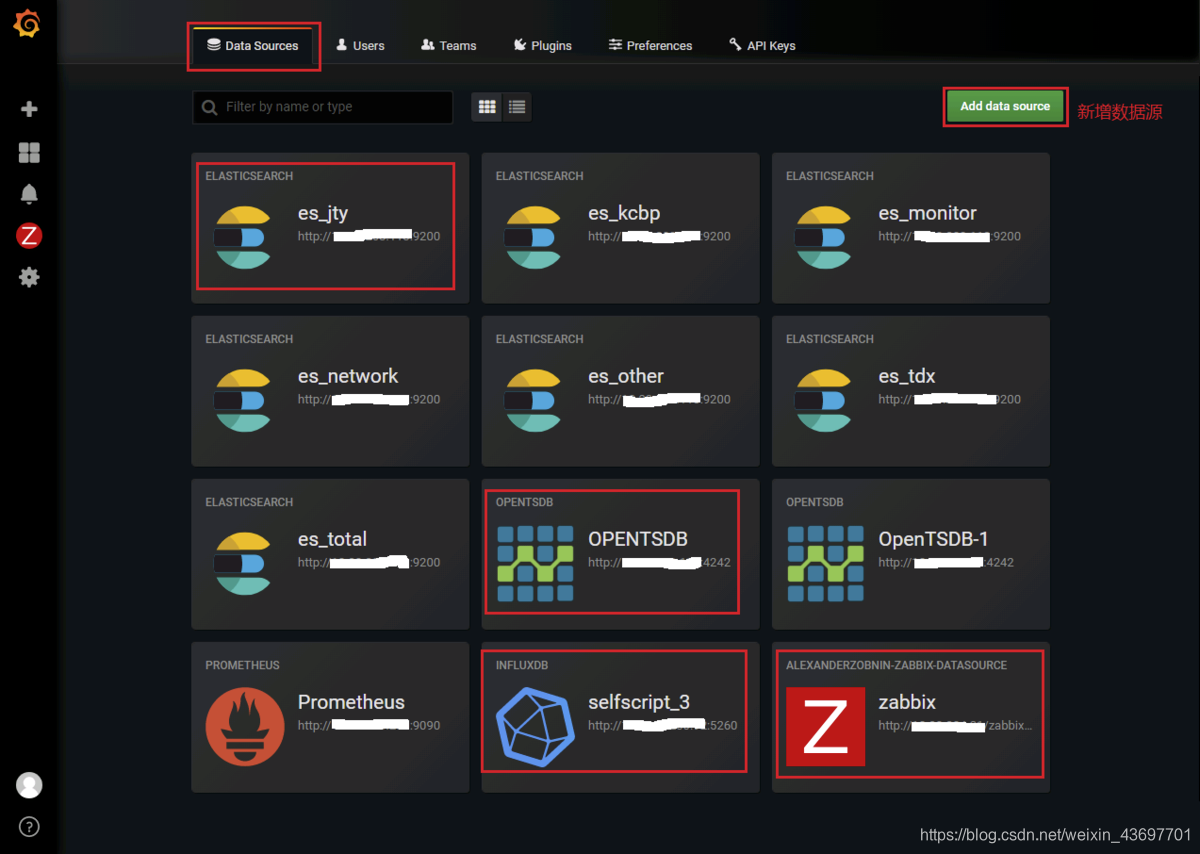
Task: Open the OPENTSDB data source name
Action: (638, 539)
